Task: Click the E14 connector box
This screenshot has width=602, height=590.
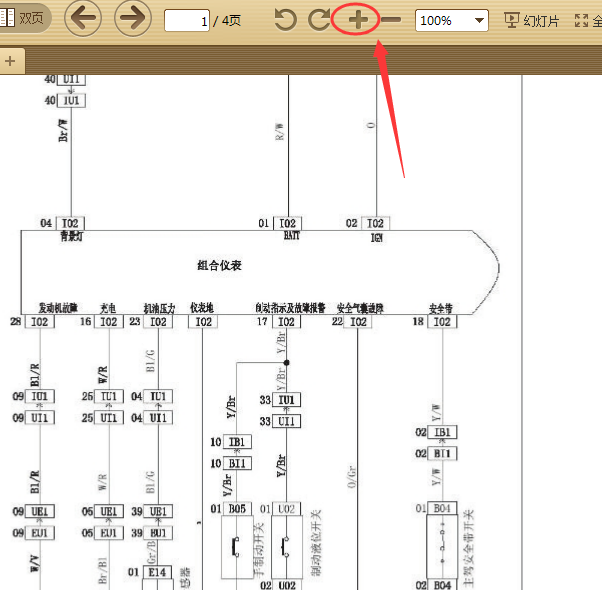Action: (x=157, y=572)
